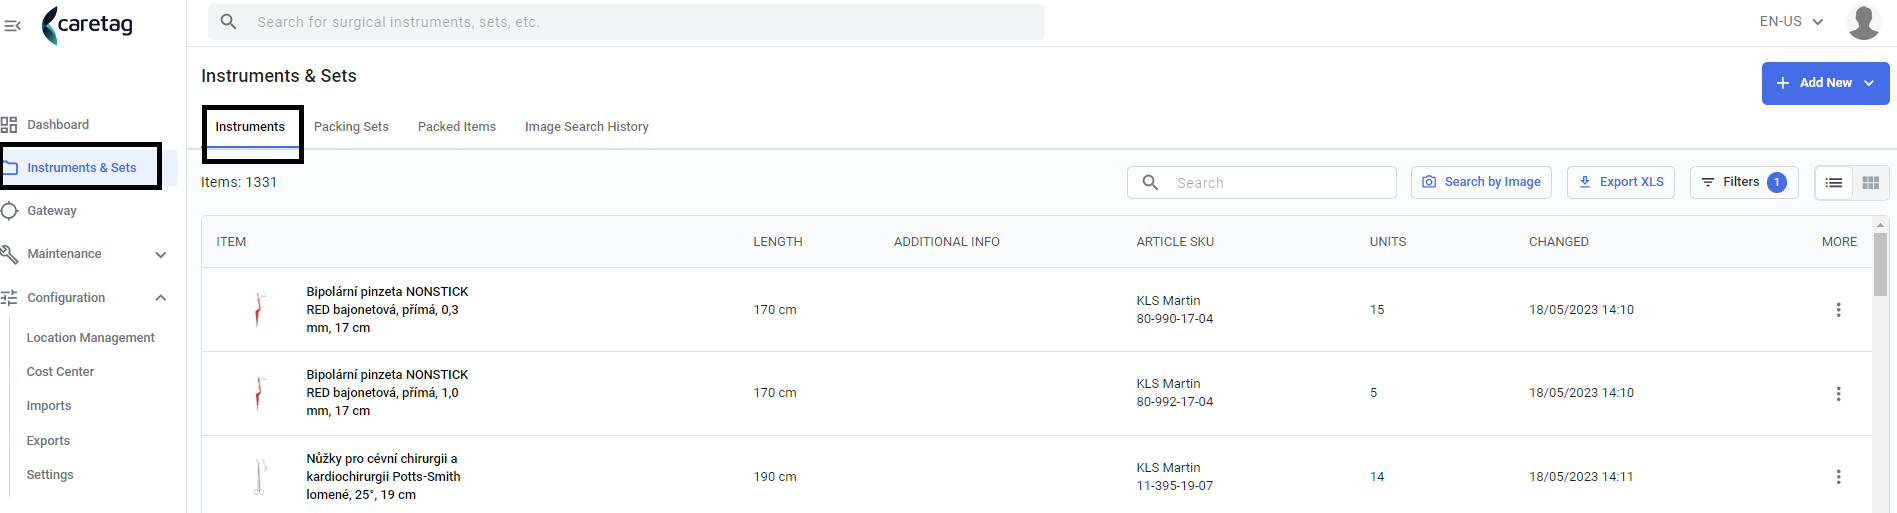The width and height of the screenshot is (1897, 513).
Task: Open the EN-US language dropdown
Action: point(1791,21)
